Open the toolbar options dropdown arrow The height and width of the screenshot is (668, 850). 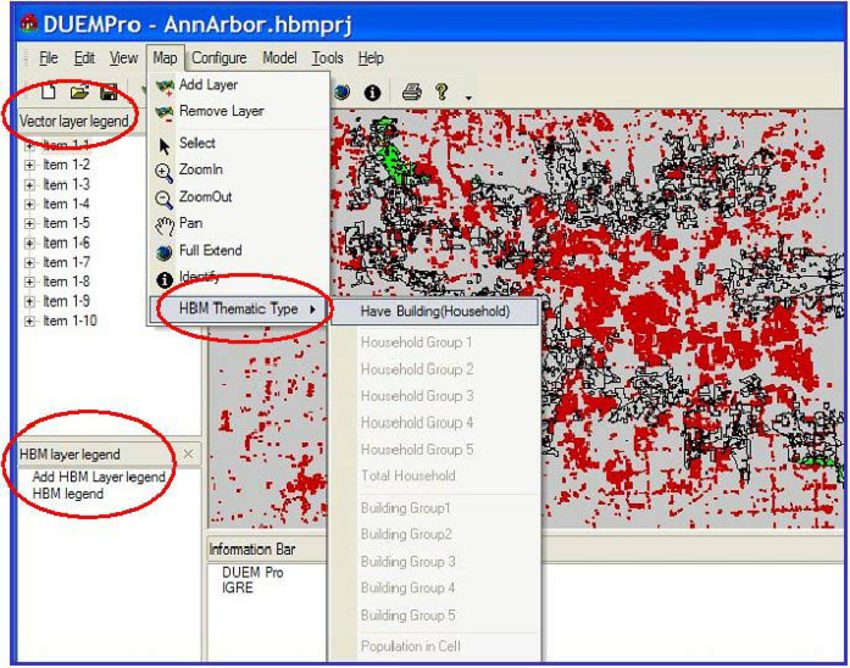[468, 98]
